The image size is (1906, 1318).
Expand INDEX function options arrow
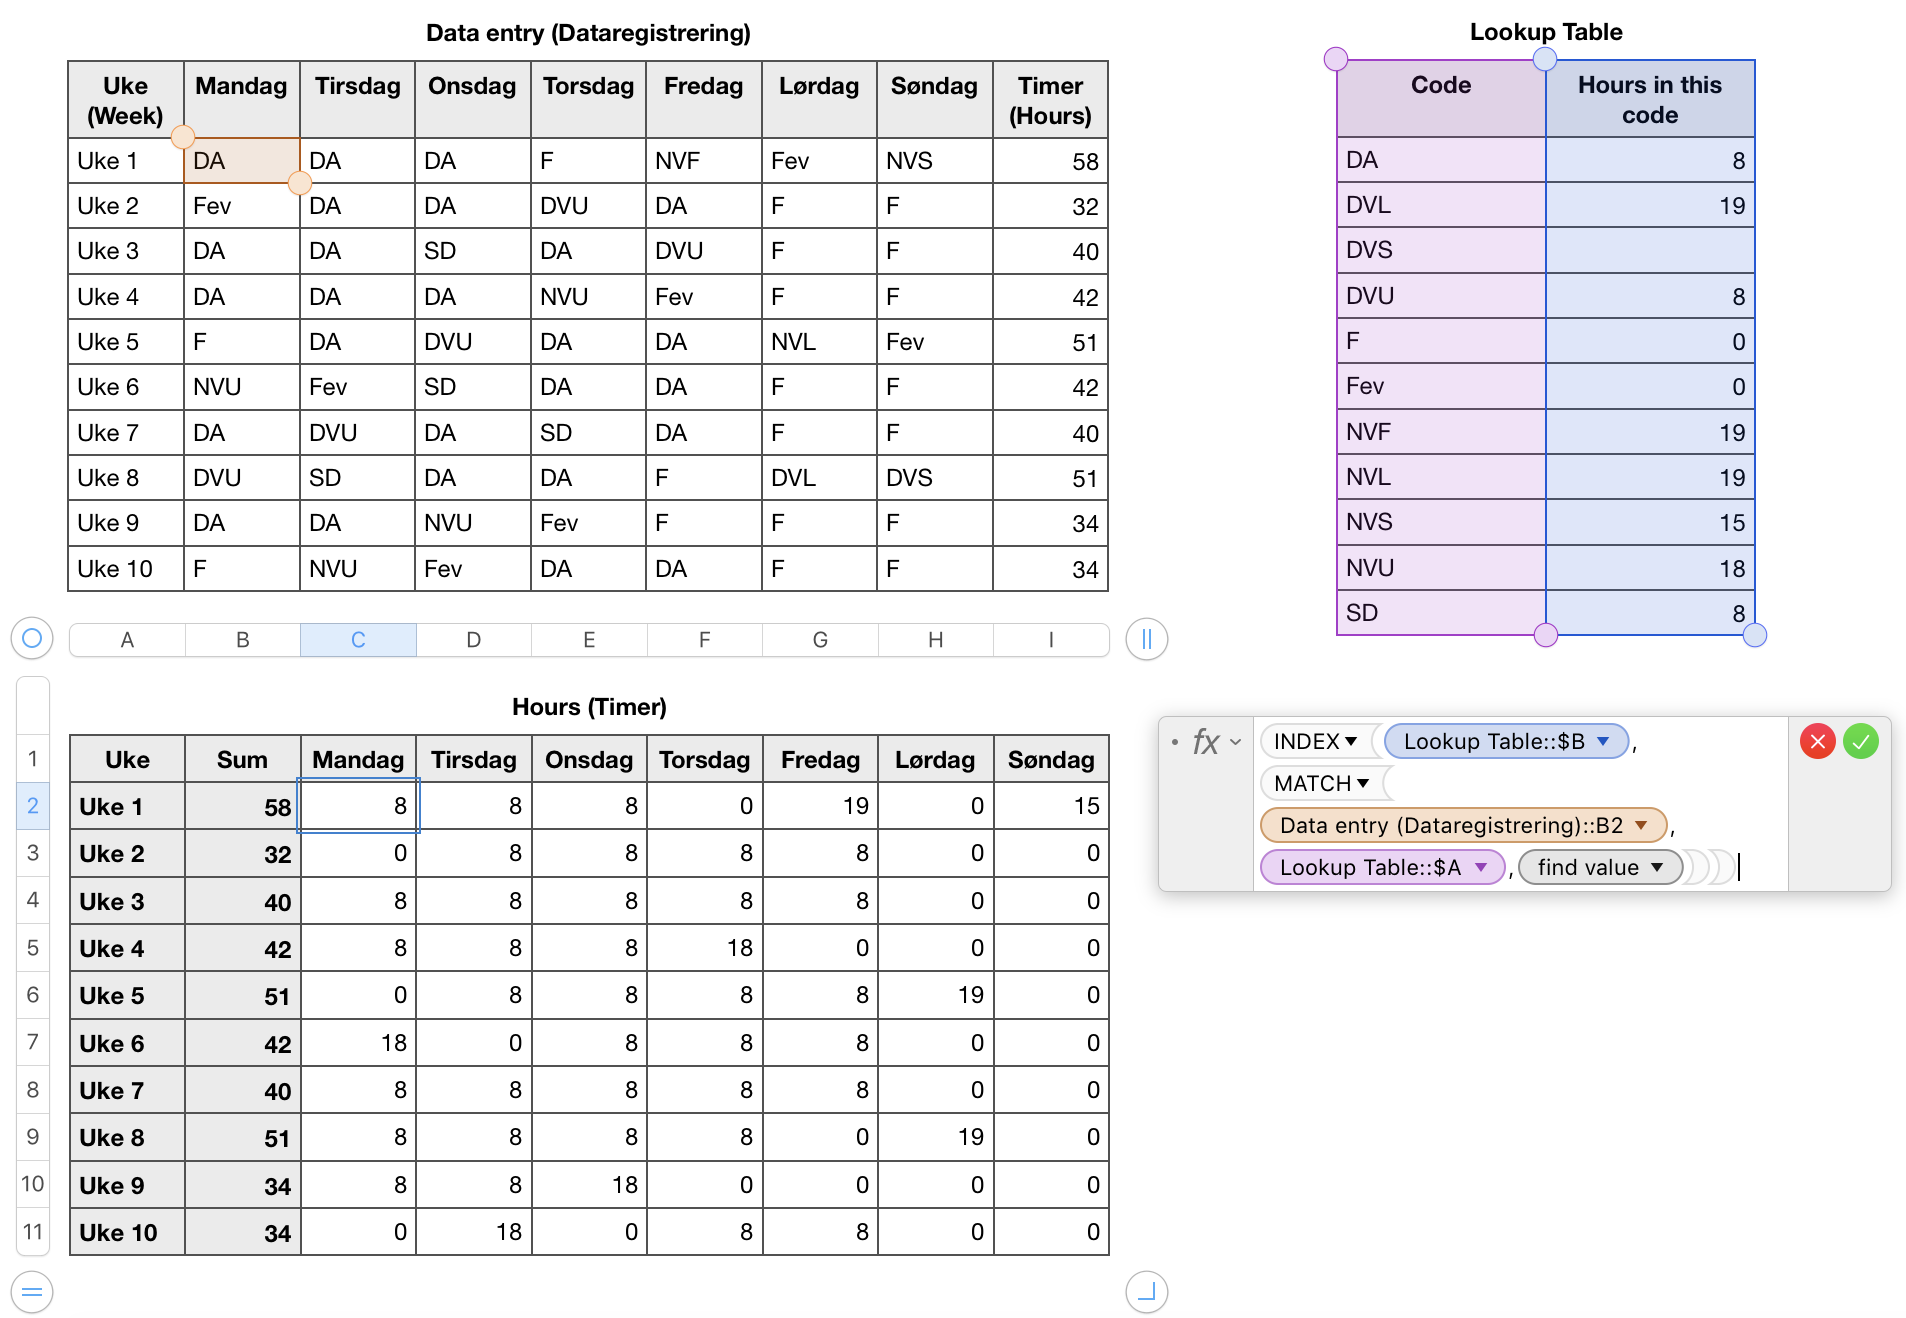click(1351, 741)
